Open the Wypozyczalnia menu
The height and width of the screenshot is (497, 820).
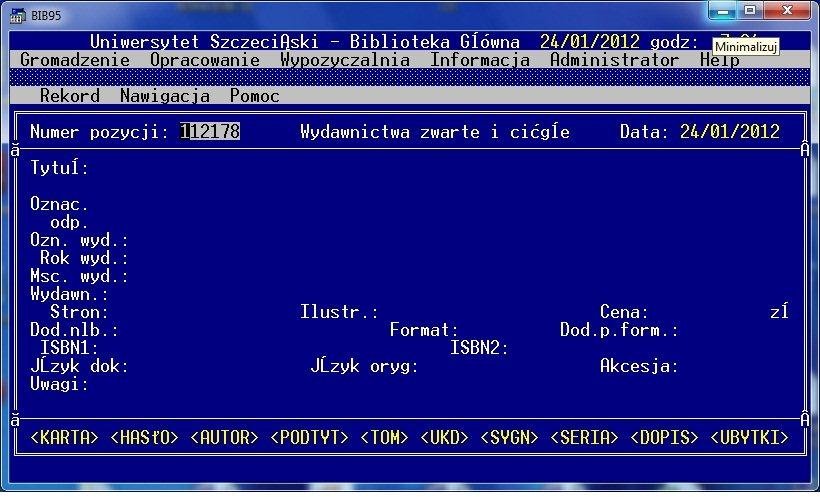pos(345,60)
